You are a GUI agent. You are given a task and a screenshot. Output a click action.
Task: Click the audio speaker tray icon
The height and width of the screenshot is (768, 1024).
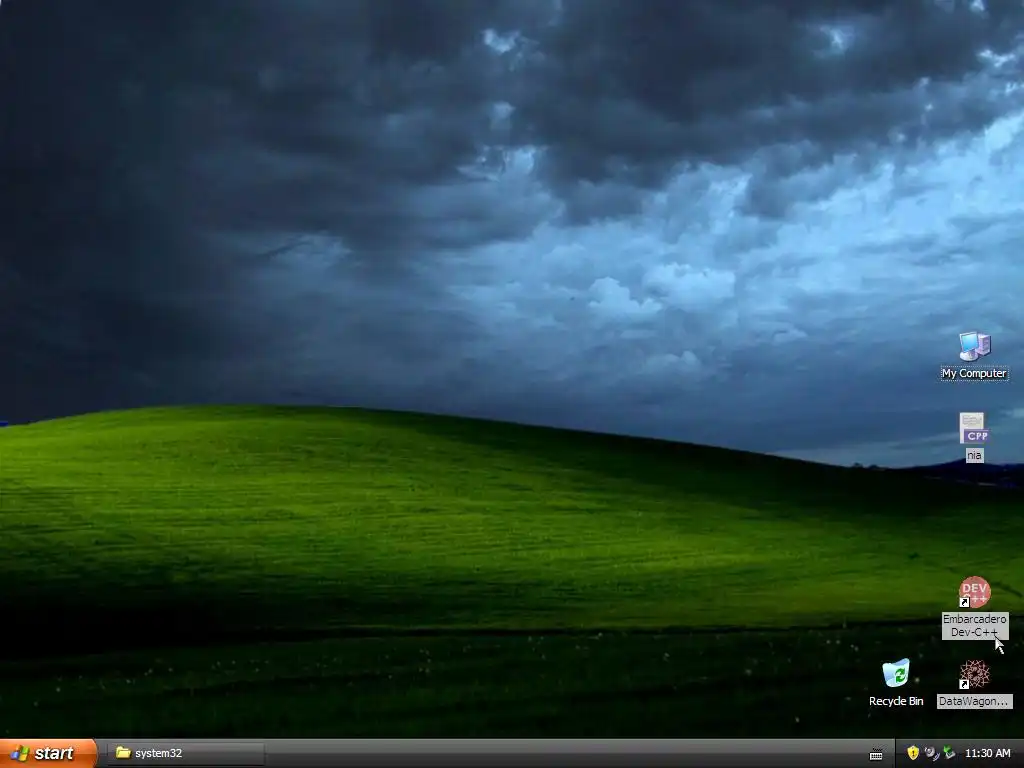click(931, 753)
